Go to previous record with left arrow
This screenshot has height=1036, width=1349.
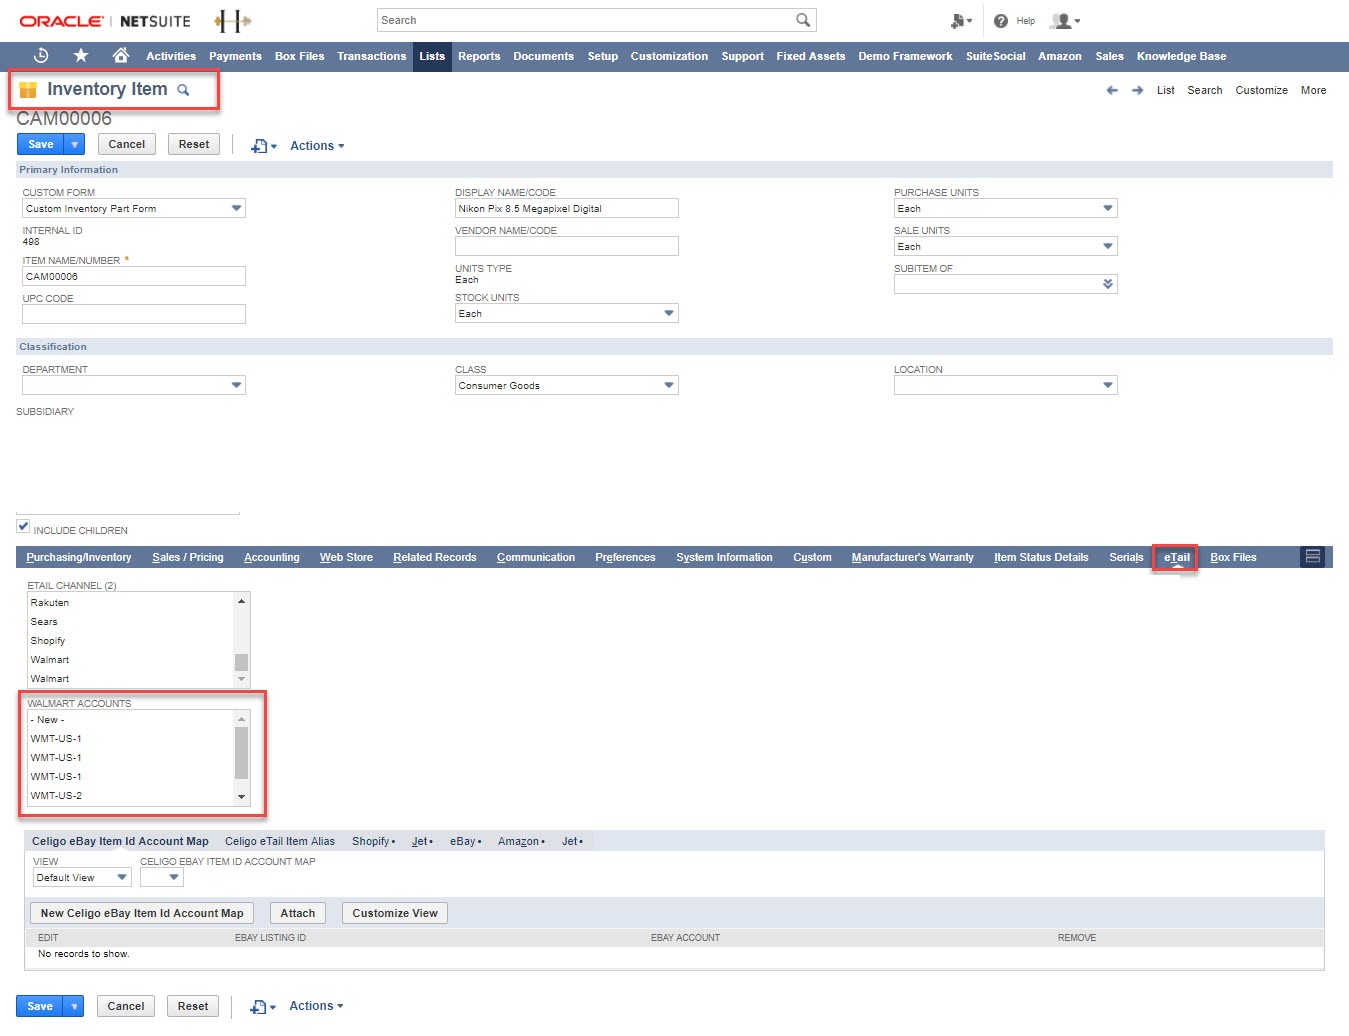(1112, 90)
